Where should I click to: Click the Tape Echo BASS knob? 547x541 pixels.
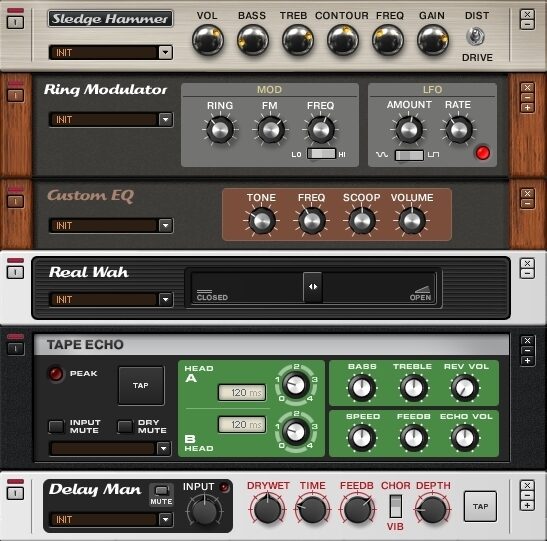[362, 388]
